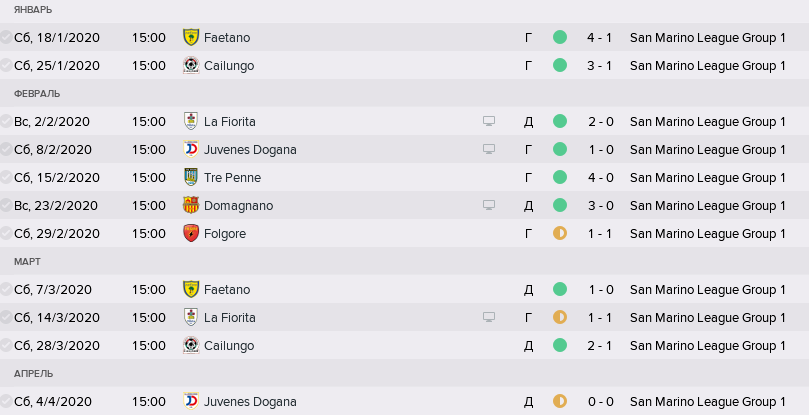Screen dimensions: 809x415
Task: Click orange draw indicator on Folgore row
Action: 560,233
